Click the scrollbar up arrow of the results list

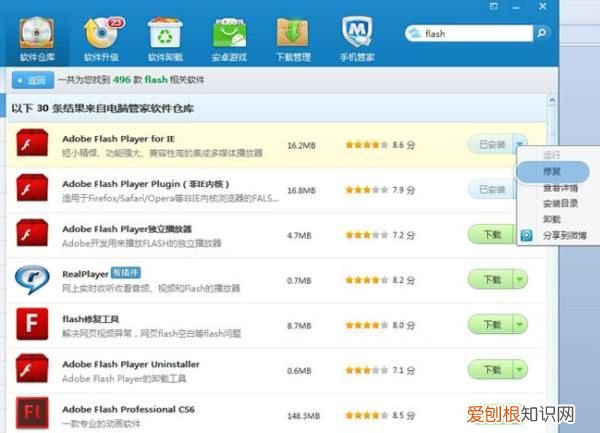(x=552, y=101)
